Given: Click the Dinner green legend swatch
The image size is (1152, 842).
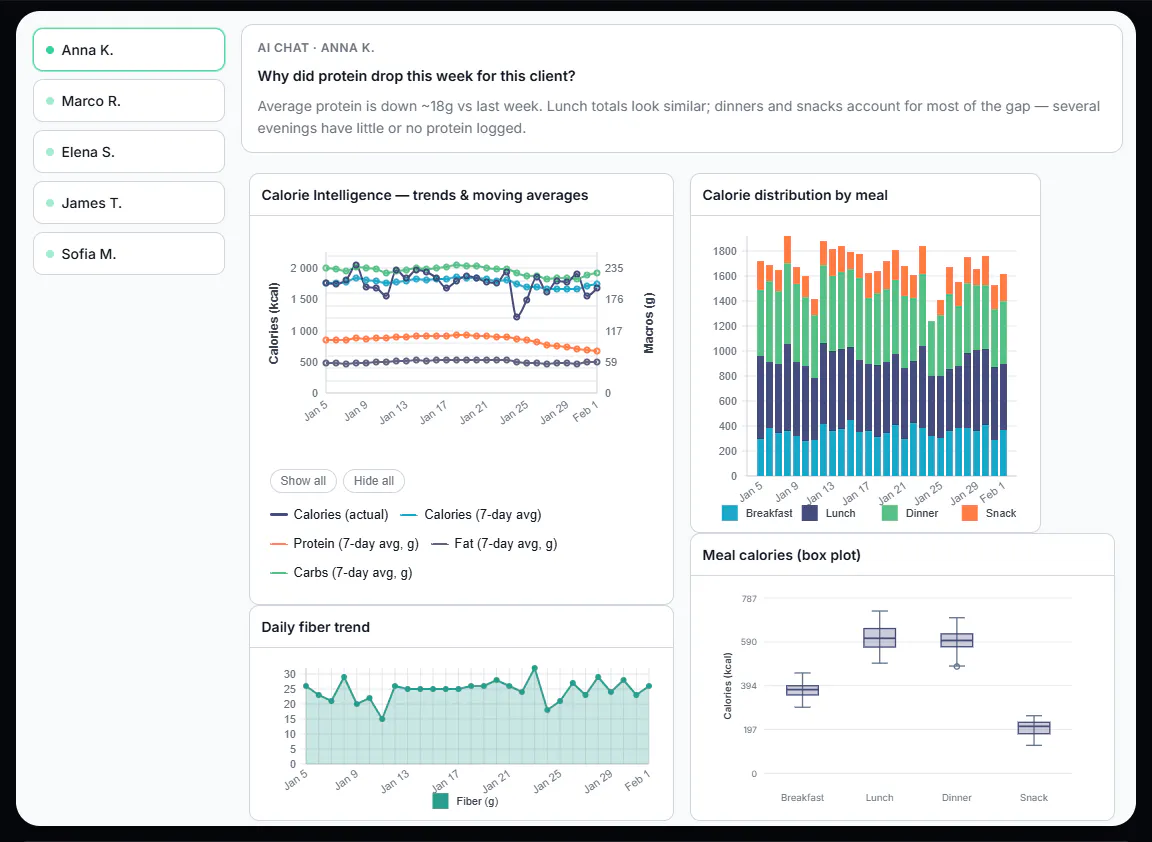Looking at the screenshot, I should click(889, 513).
